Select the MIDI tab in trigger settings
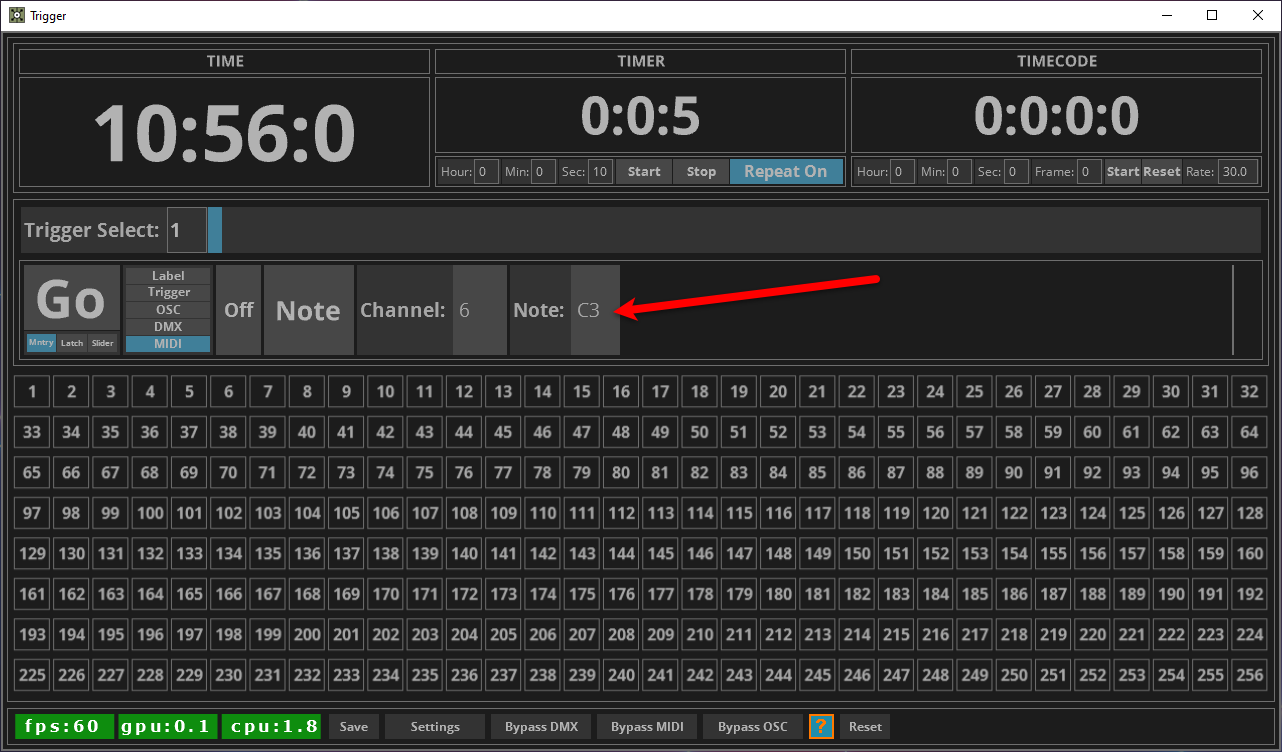The image size is (1282, 752). point(168,344)
